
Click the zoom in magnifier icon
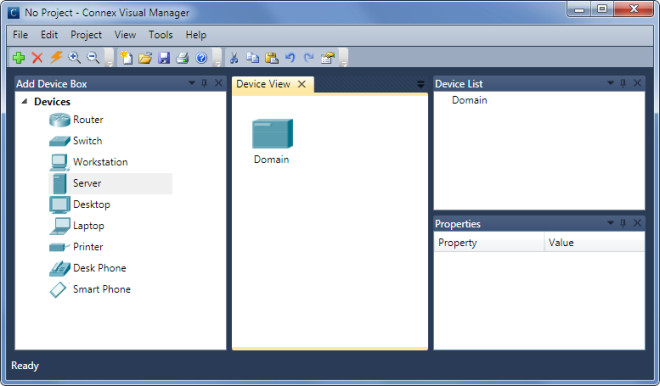coord(75,58)
